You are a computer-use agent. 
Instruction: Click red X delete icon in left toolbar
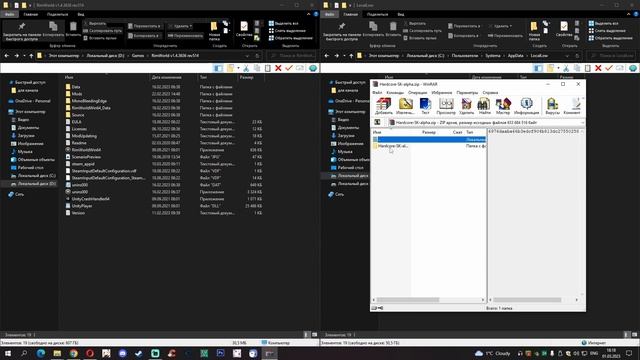278,68
